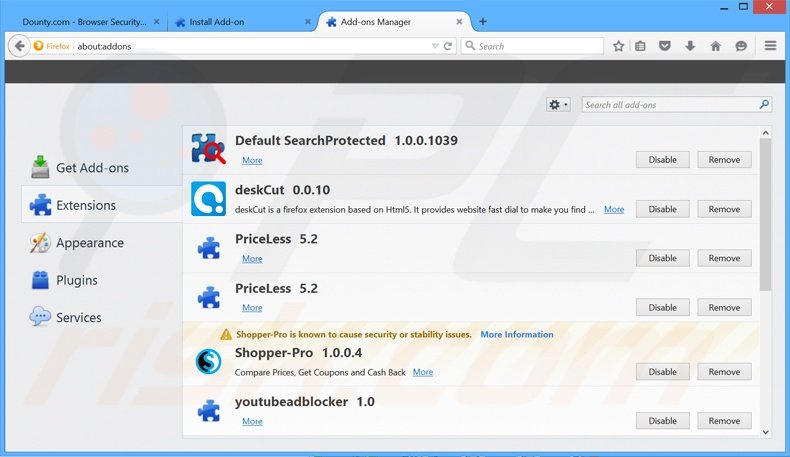The height and width of the screenshot is (457, 790).
Task: Click the scroll up arrow of extensions list
Action: 765,133
